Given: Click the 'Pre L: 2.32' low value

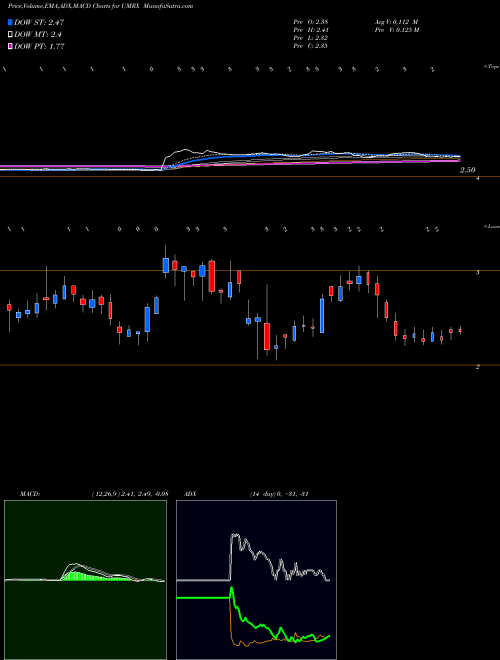Looking at the screenshot, I should click(311, 38).
